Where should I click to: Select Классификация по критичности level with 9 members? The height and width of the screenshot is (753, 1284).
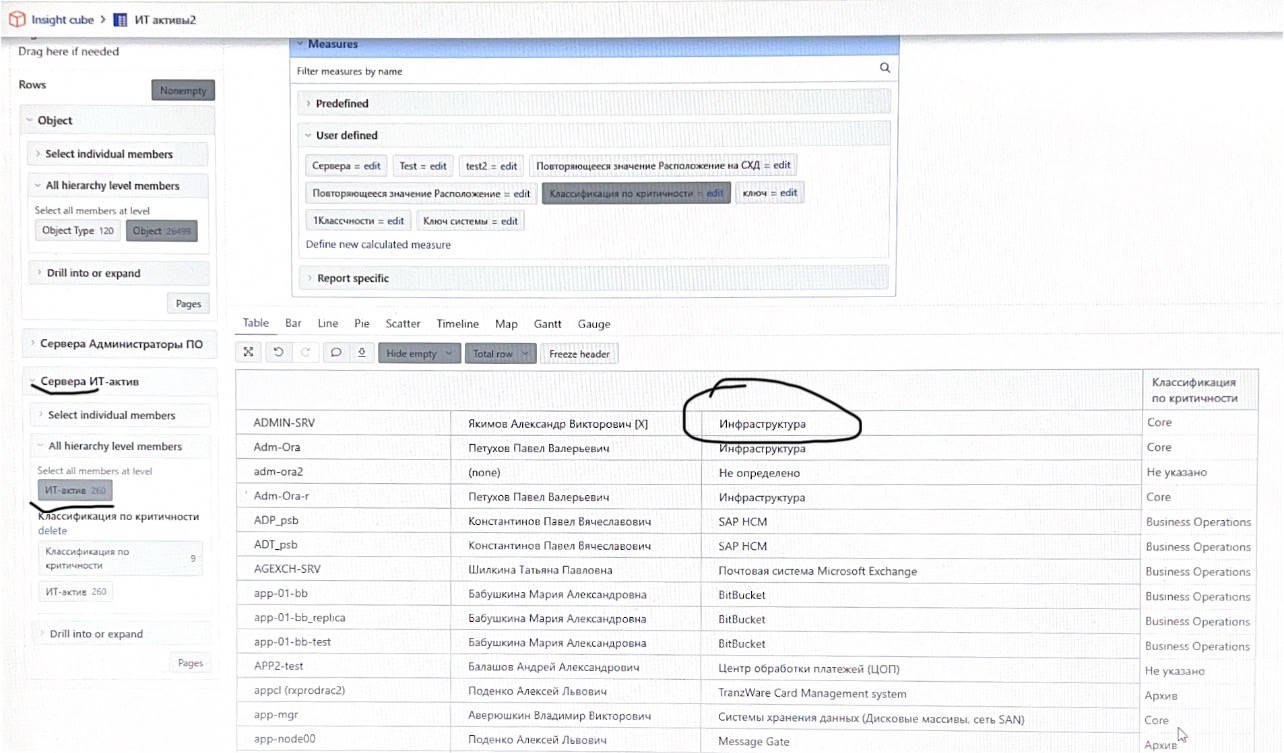click(x=120, y=558)
